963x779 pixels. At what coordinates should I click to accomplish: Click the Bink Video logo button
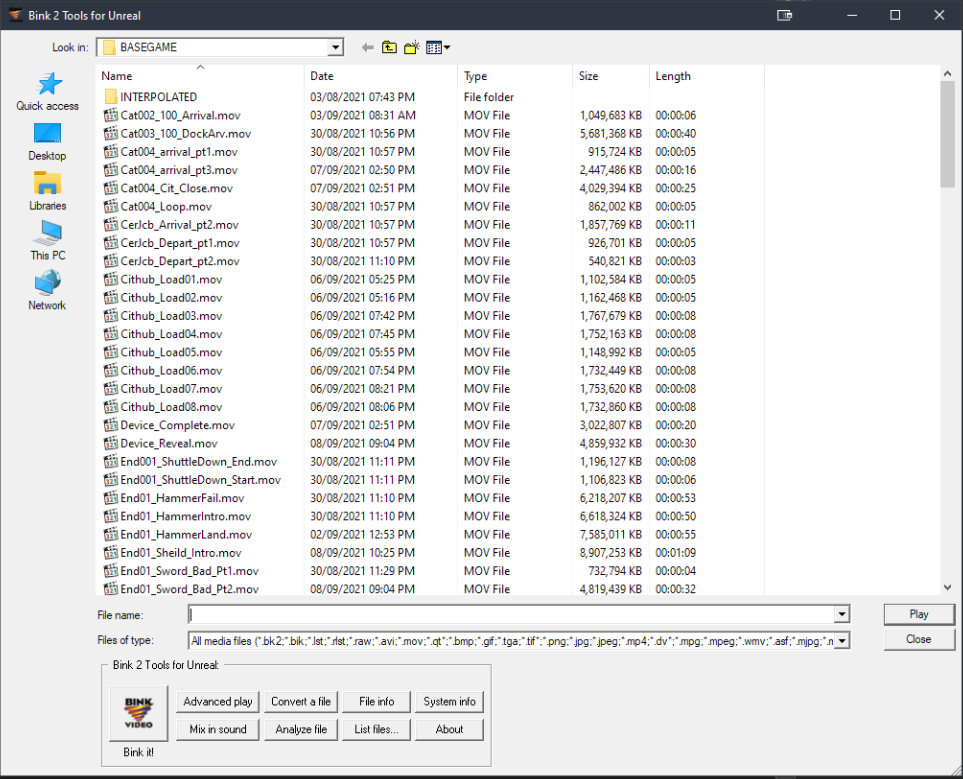click(138, 713)
